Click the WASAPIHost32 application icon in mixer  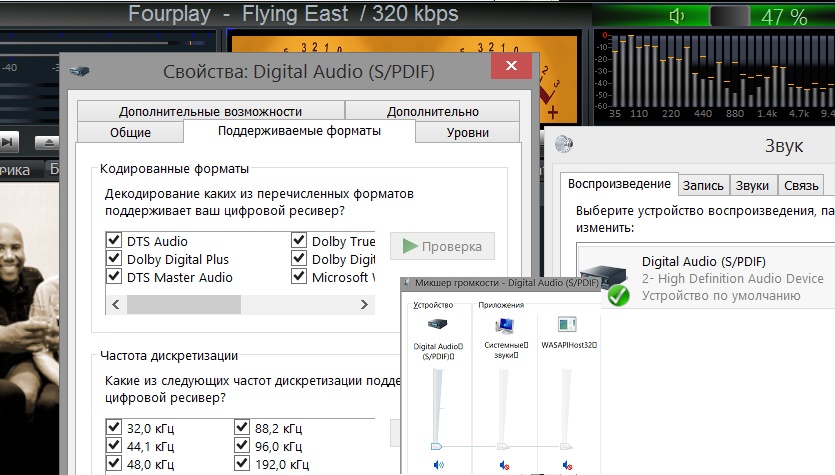pyautogui.click(x=567, y=324)
